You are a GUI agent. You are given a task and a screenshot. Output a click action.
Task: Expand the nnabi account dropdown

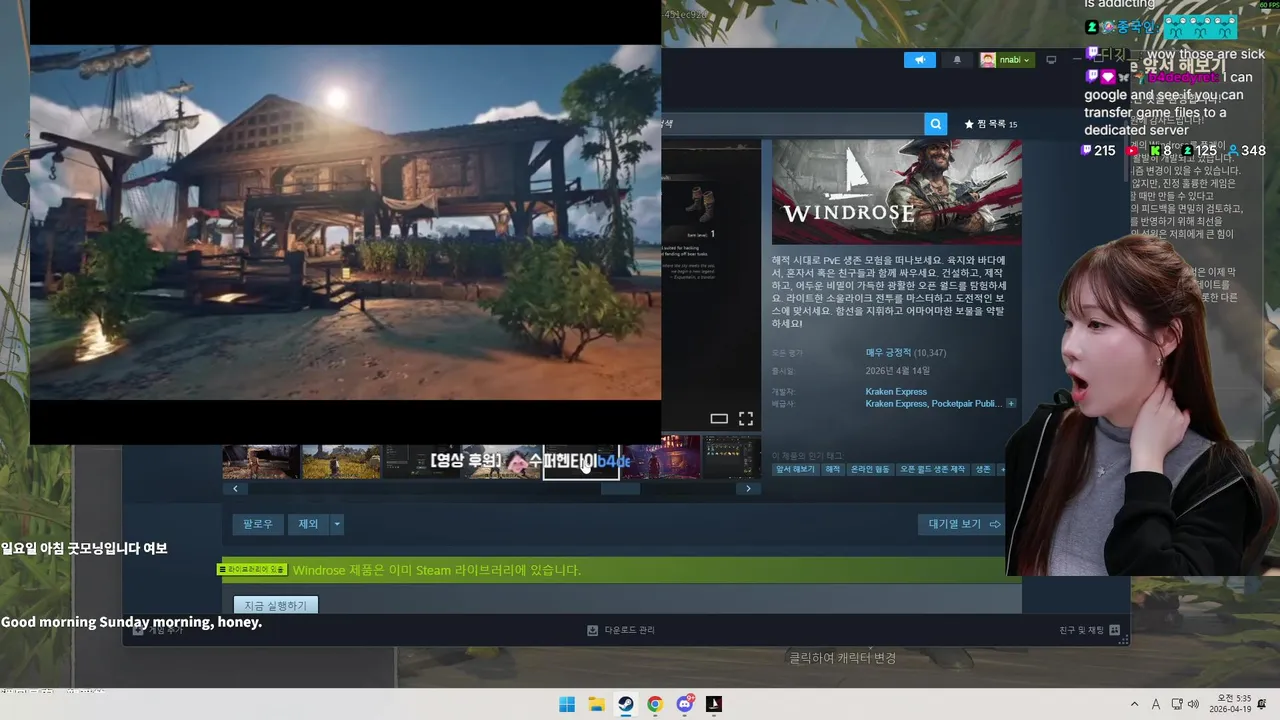(1006, 60)
